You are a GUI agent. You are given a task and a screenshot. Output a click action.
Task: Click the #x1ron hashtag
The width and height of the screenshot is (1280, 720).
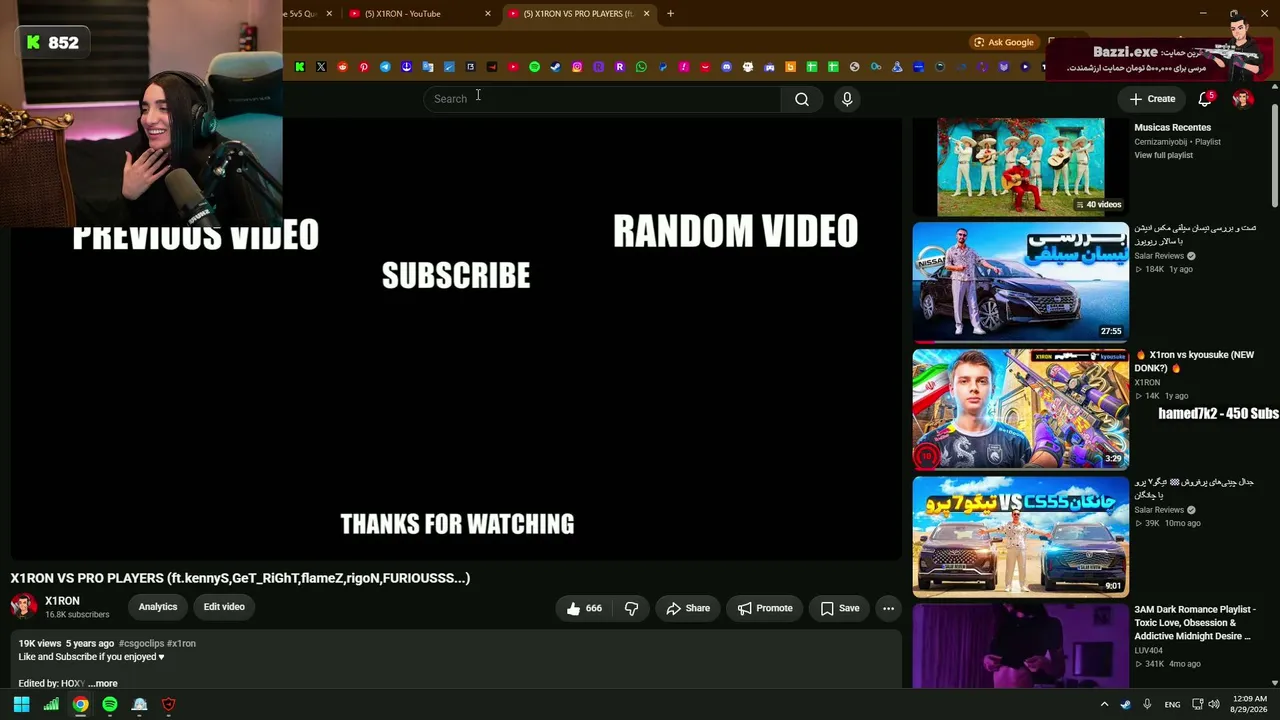point(181,644)
